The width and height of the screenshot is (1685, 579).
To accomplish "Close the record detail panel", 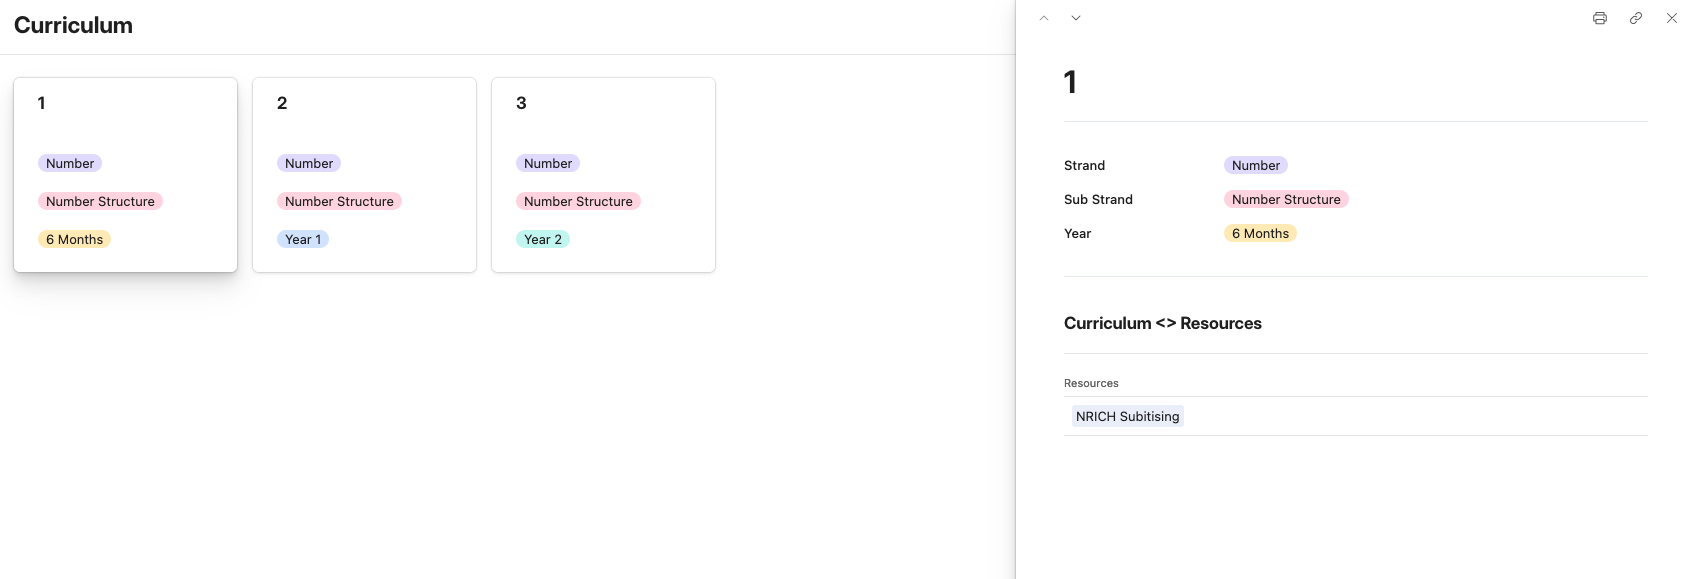I will (1672, 18).
